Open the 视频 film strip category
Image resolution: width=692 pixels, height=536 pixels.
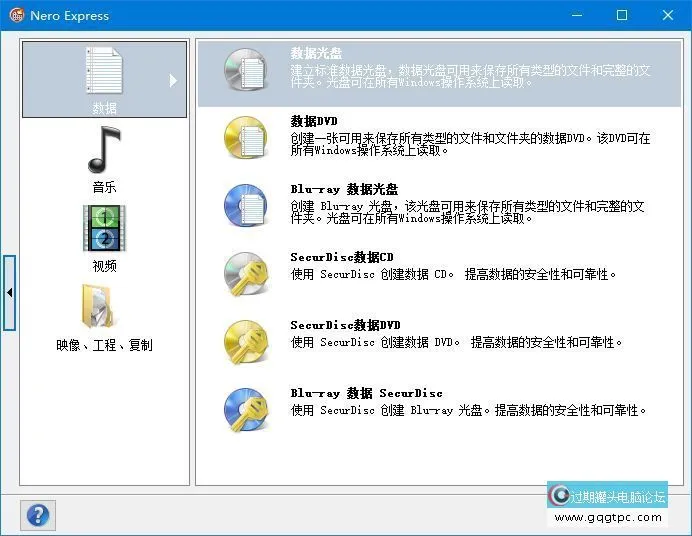pyautogui.click(x=104, y=228)
